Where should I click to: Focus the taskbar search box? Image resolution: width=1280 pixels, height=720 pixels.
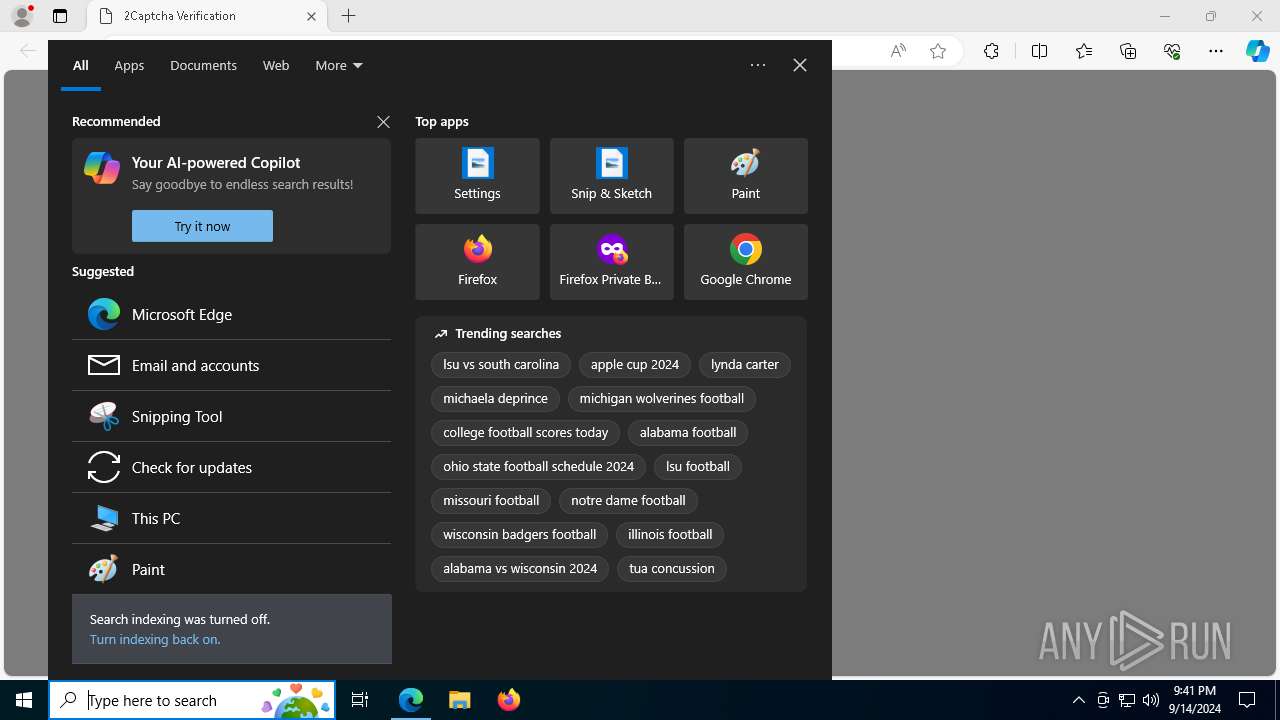coord(192,700)
